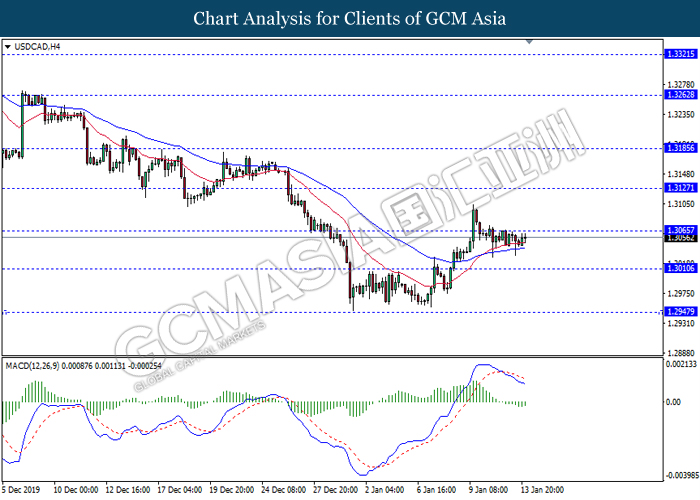
Task: Click the USDCAD,H4 dropdown triangle
Action: pyautogui.click(x=8, y=47)
